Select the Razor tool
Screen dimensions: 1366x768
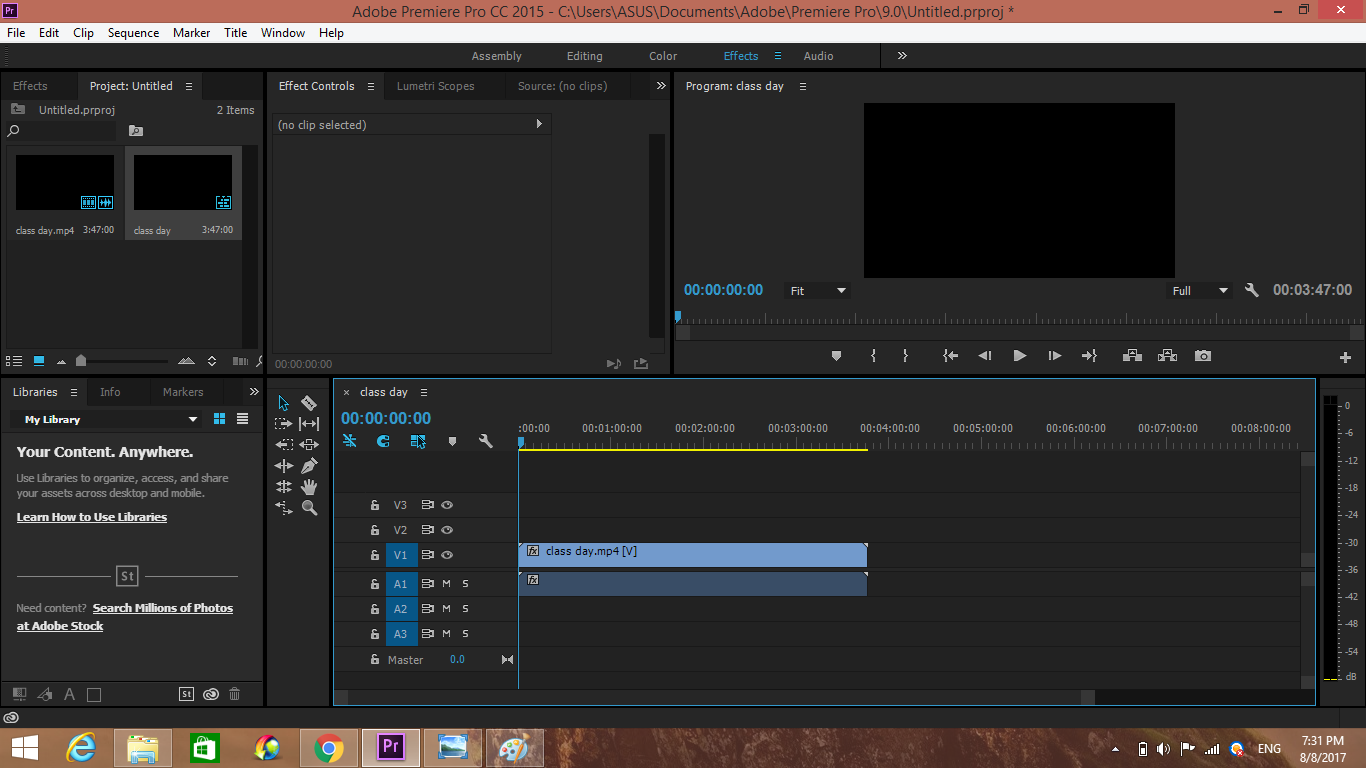click(309, 403)
